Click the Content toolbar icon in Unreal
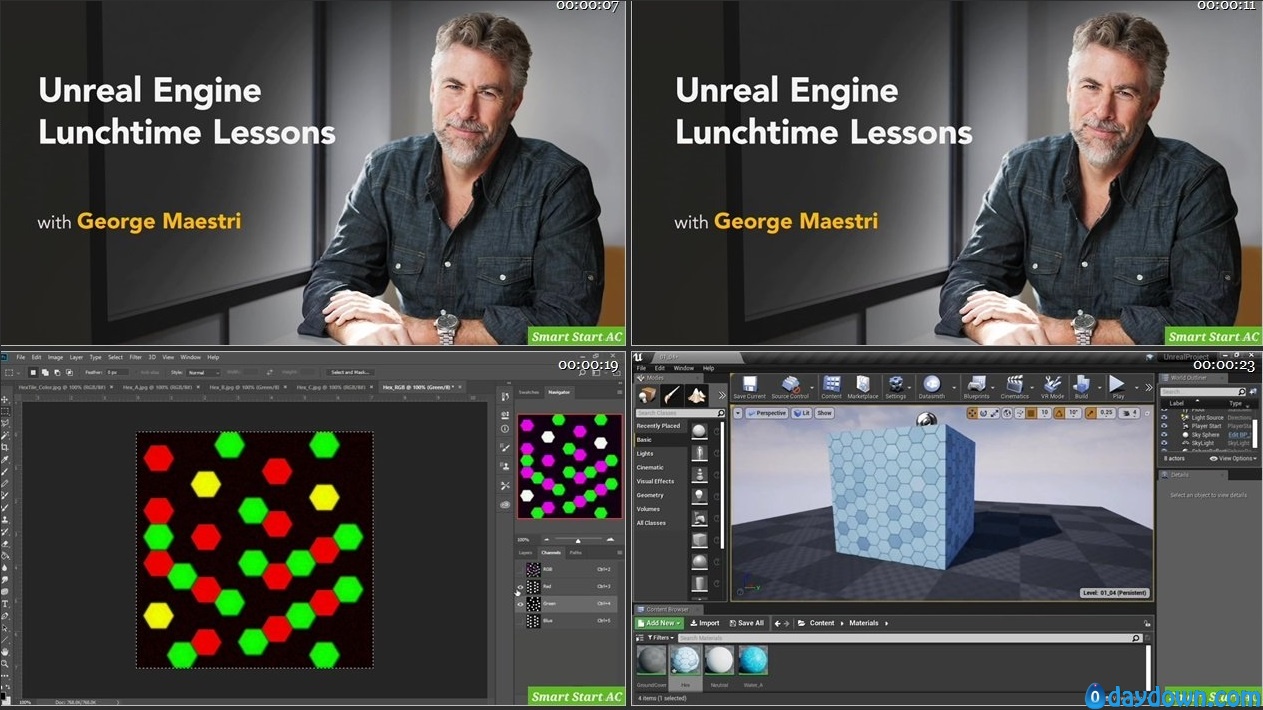 click(832, 388)
